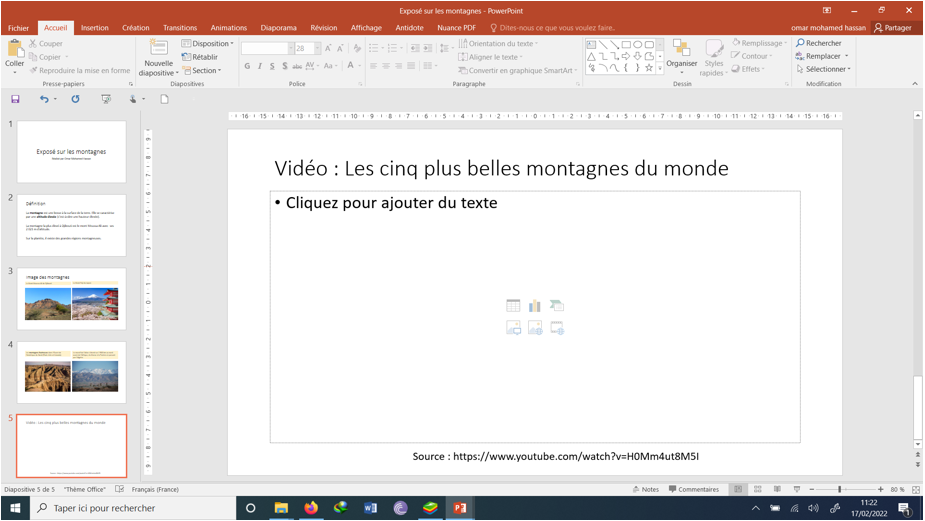Image resolution: width=925 pixels, height=521 pixels.
Task: Click the Partager button
Action: (x=893, y=28)
